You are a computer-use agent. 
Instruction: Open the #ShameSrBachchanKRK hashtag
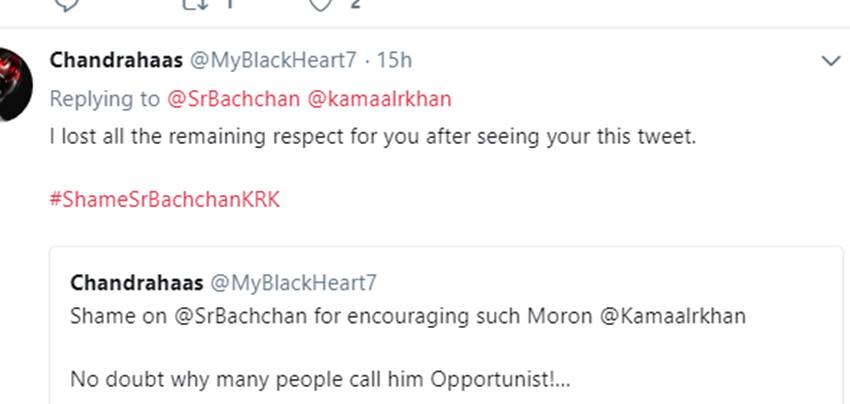[165, 199]
